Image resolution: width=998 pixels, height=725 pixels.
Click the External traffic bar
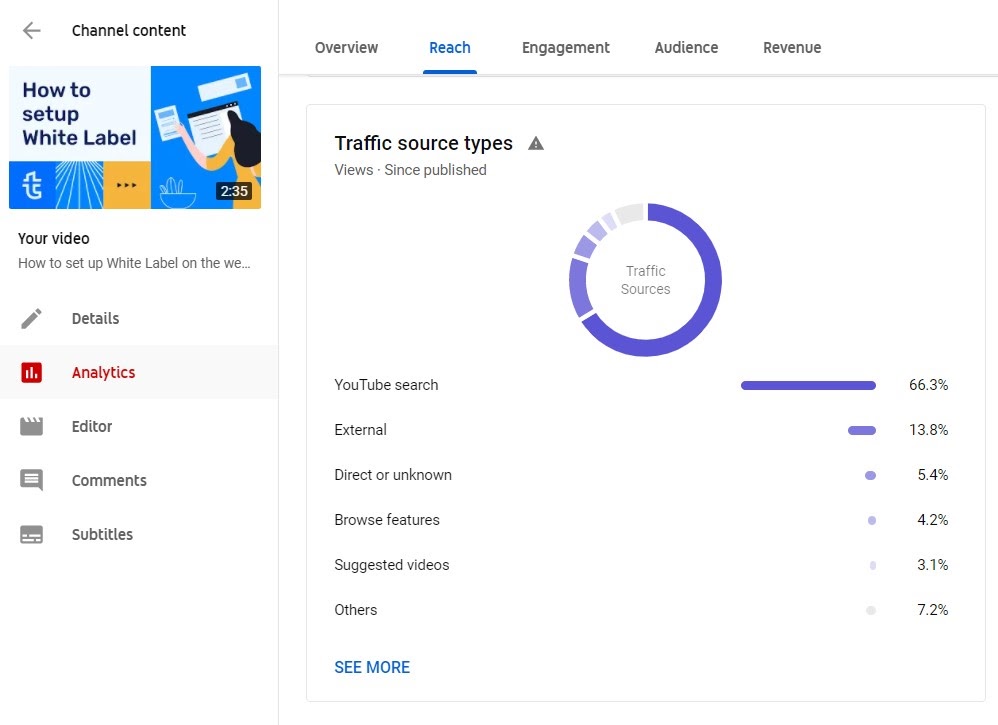point(861,430)
